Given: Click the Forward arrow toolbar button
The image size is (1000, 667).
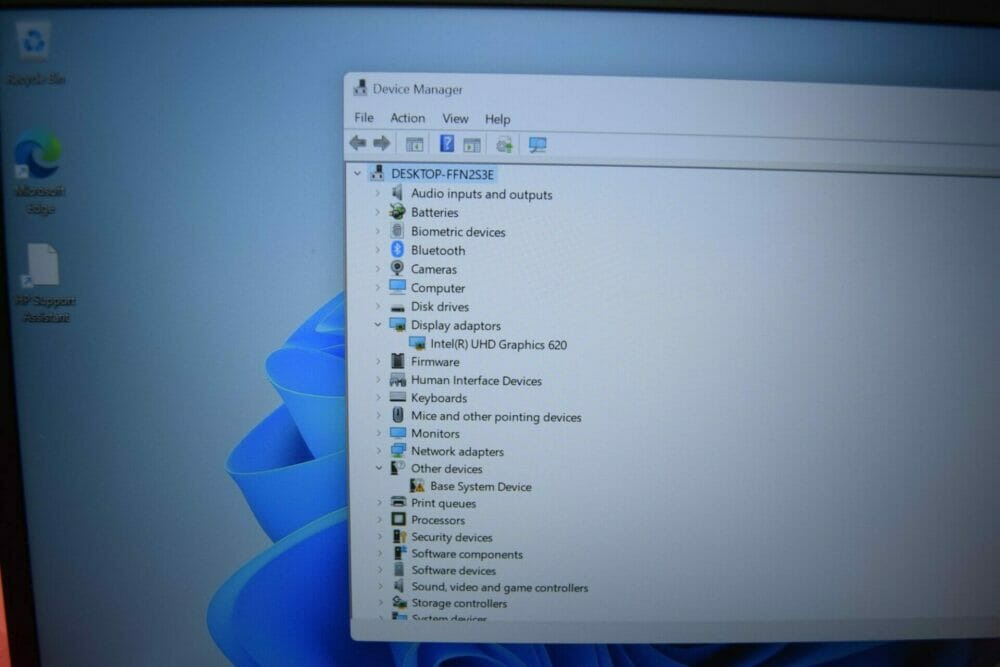Looking at the screenshot, I should (x=381, y=143).
